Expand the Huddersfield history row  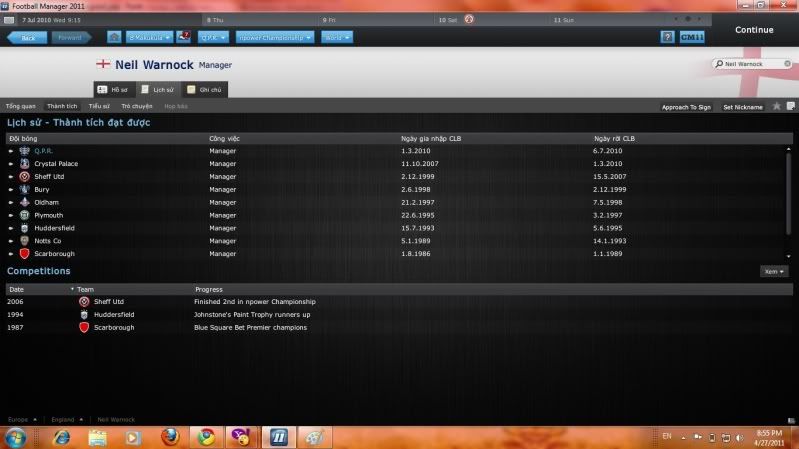point(11,228)
